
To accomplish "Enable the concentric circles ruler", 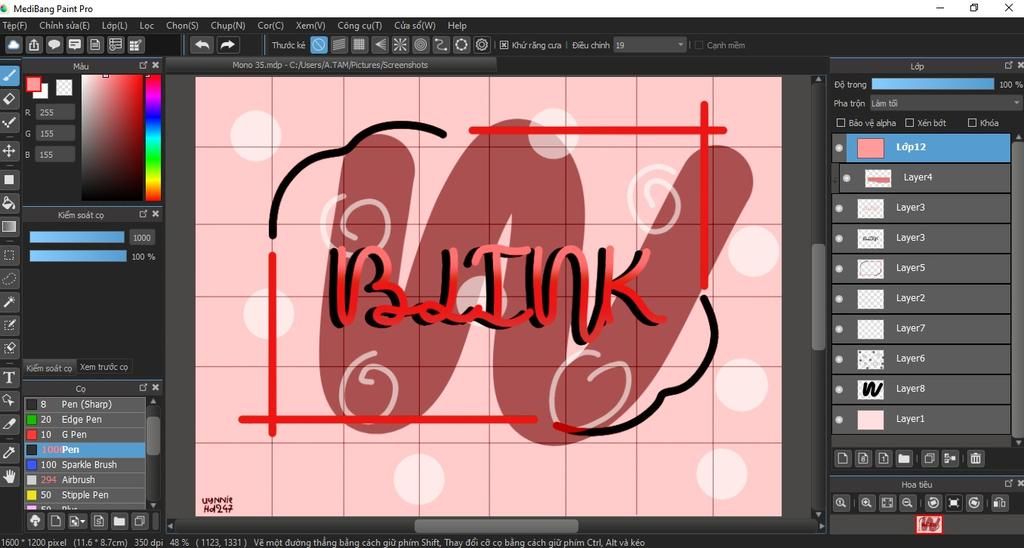I will [x=421, y=44].
